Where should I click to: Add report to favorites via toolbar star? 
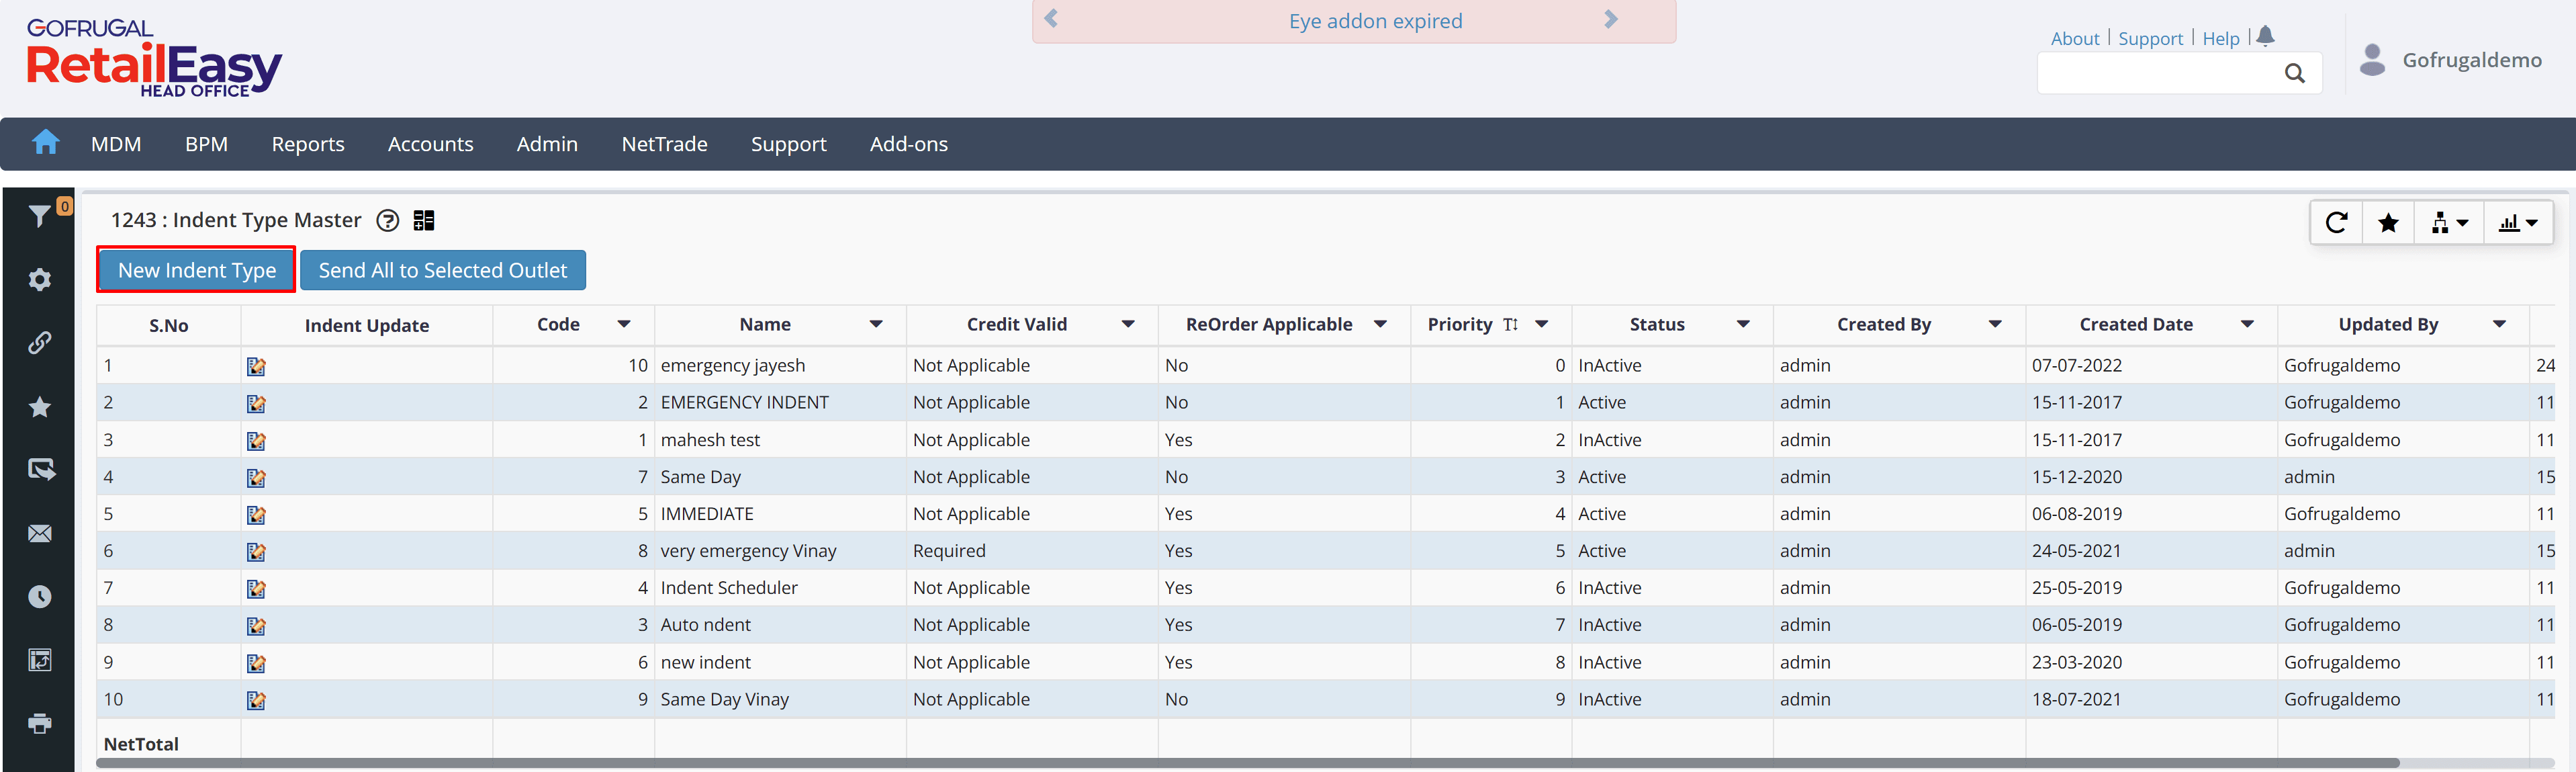click(2388, 222)
